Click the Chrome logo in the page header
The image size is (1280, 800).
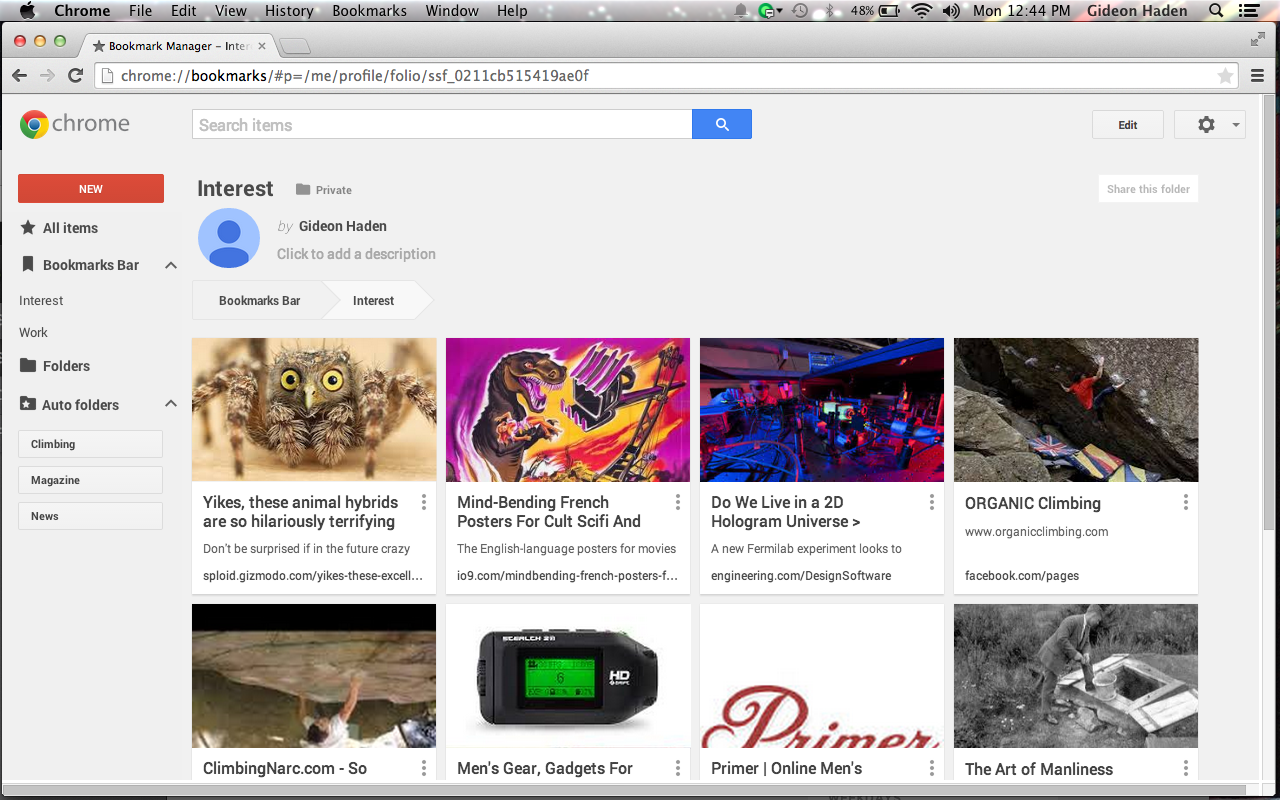click(75, 124)
